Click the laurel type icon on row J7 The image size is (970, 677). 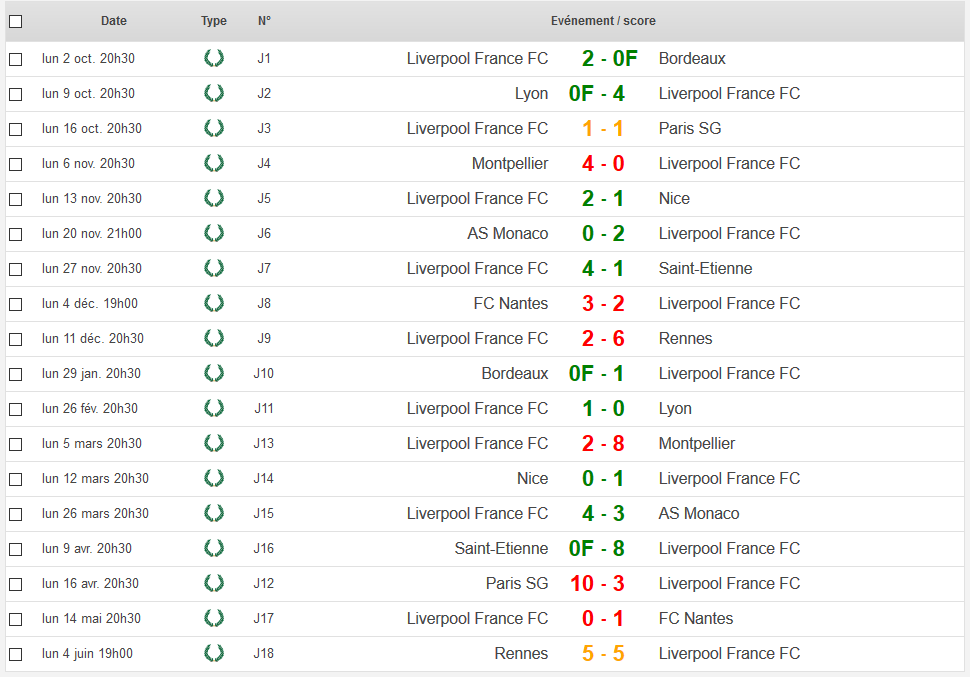pos(213,268)
